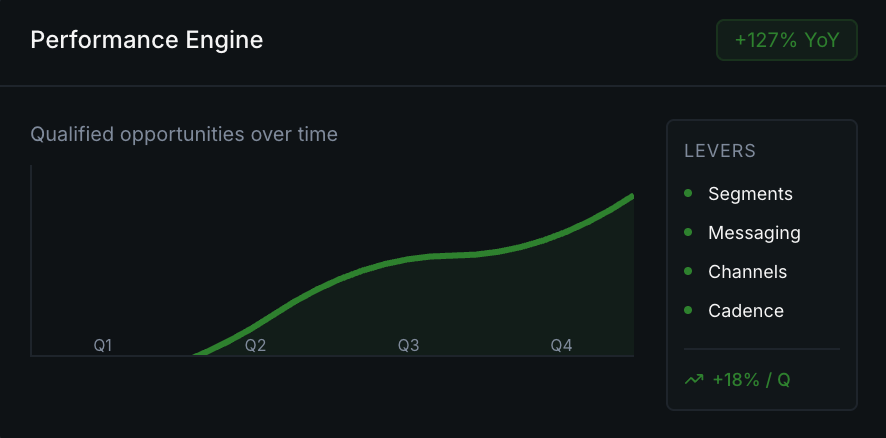
Task: Select the Channels lever
Action: pos(747,272)
